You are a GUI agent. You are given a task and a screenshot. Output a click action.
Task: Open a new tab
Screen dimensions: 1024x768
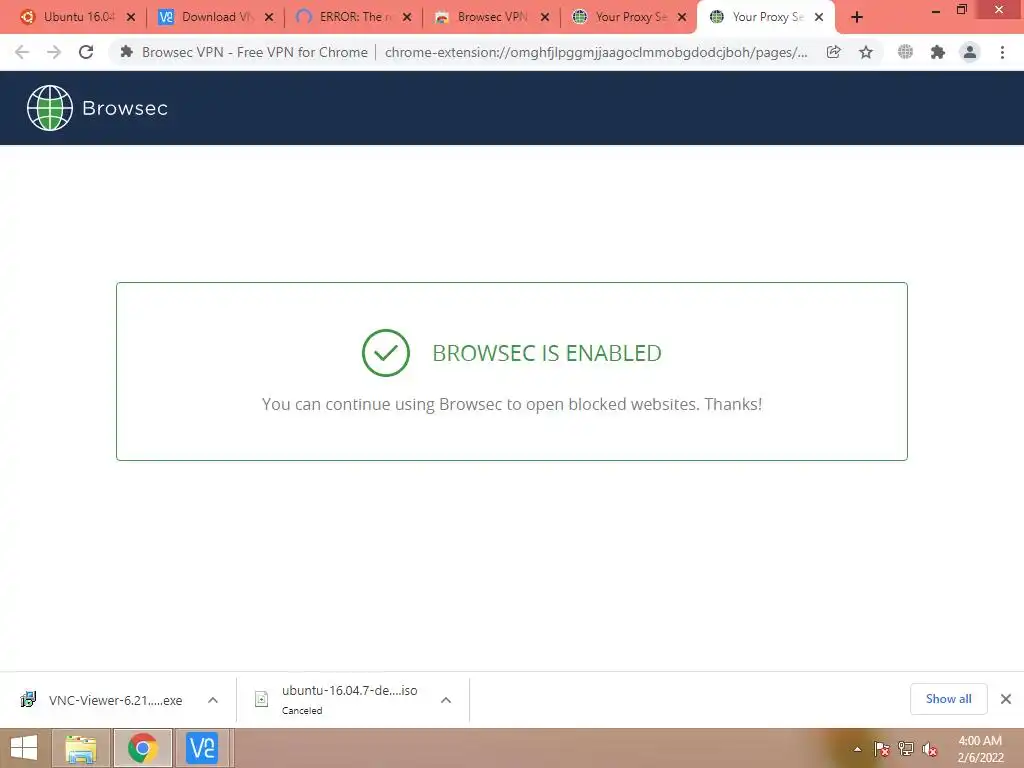click(857, 17)
